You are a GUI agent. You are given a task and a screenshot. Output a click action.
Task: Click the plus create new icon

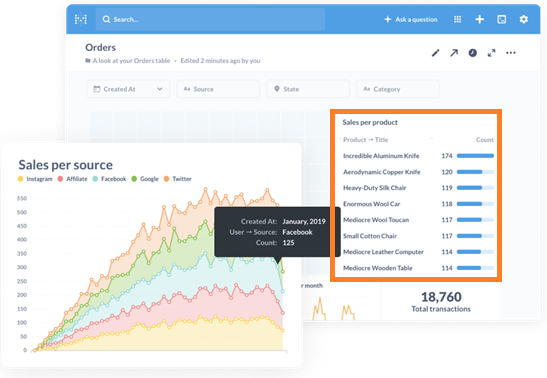click(480, 19)
